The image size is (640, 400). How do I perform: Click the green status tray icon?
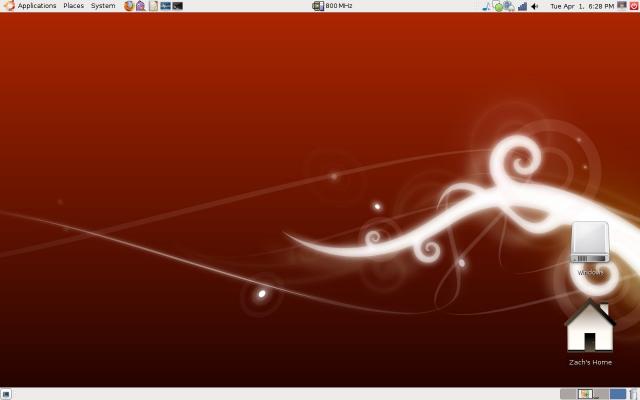tap(498, 7)
